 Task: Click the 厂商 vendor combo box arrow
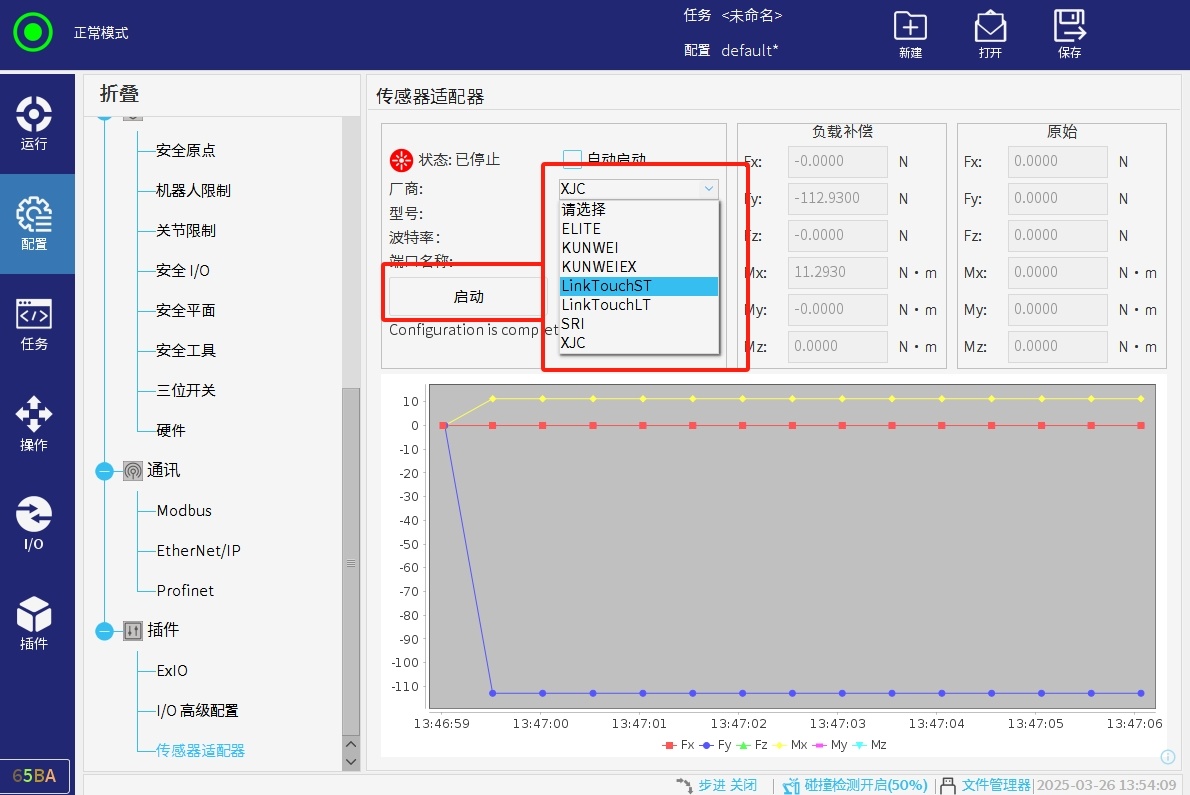pyautogui.click(x=708, y=188)
